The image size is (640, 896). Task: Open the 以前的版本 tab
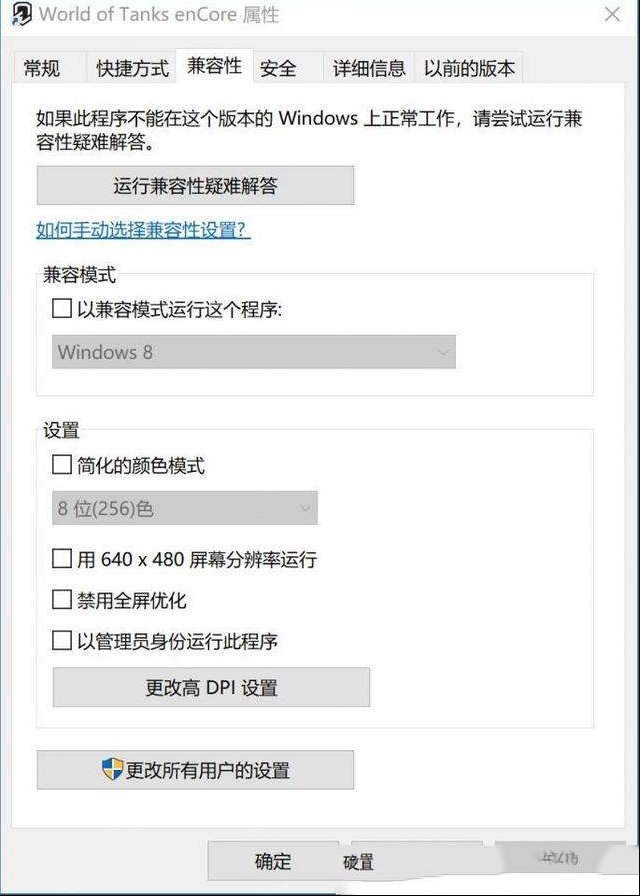469,68
